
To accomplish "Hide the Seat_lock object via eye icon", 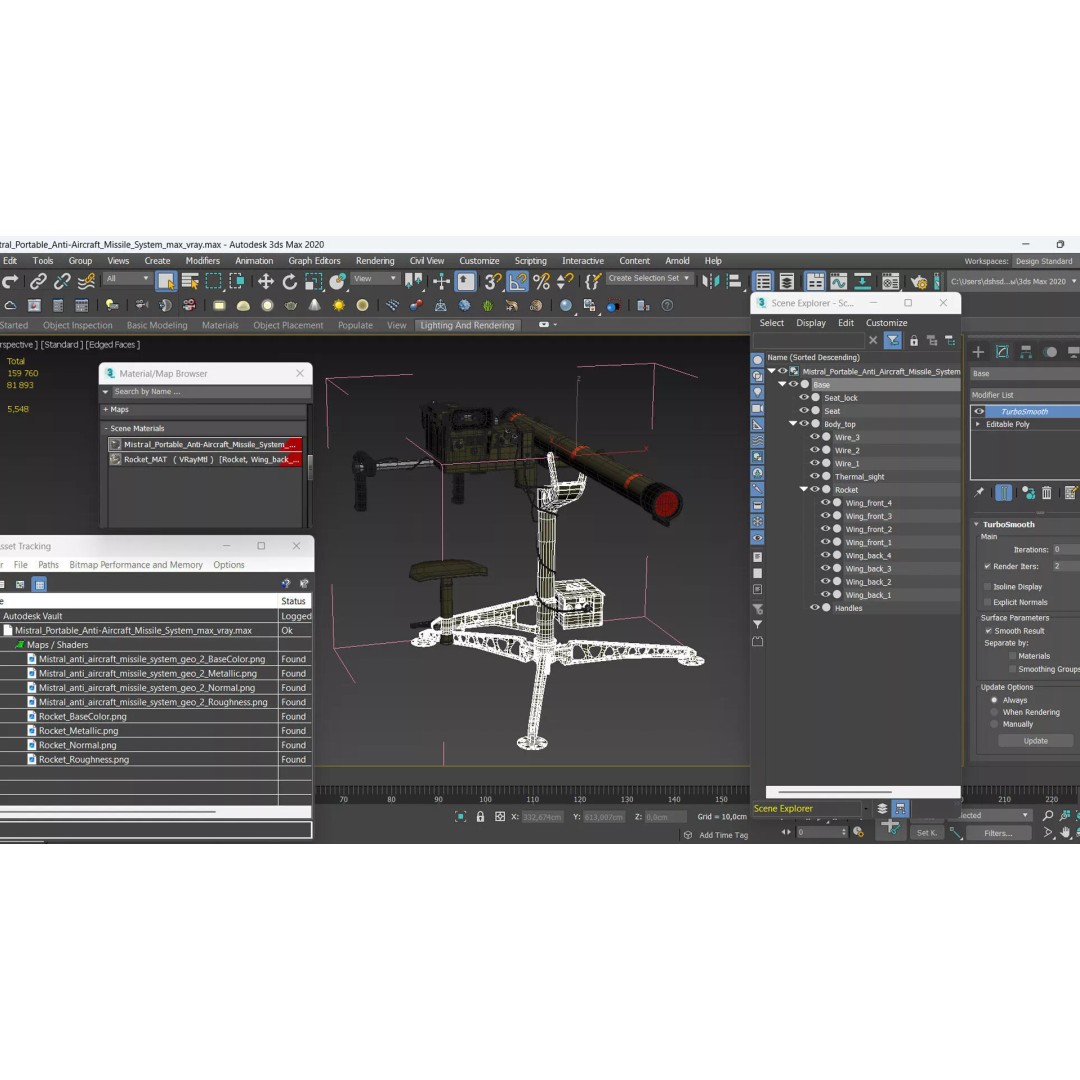I will coord(804,397).
